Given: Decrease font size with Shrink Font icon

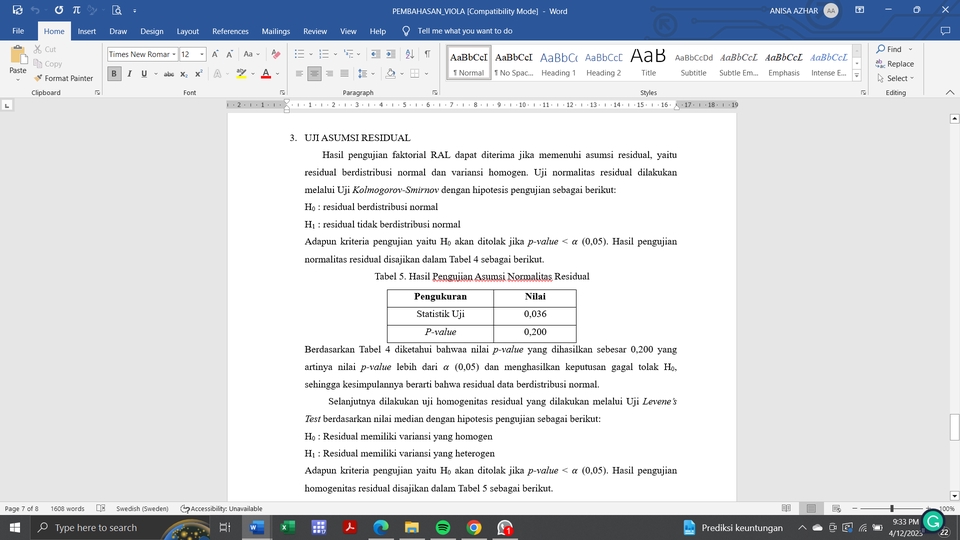Looking at the screenshot, I should 230,54.
